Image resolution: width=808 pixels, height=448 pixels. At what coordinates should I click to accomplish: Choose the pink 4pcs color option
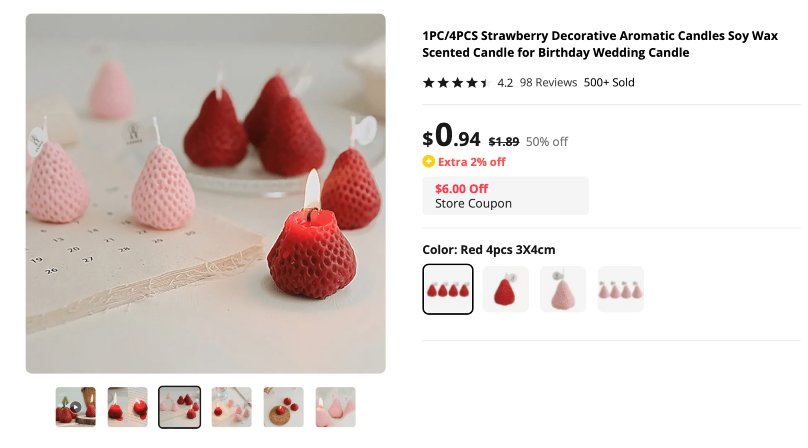pyautogui.click(x=621, y=289)
